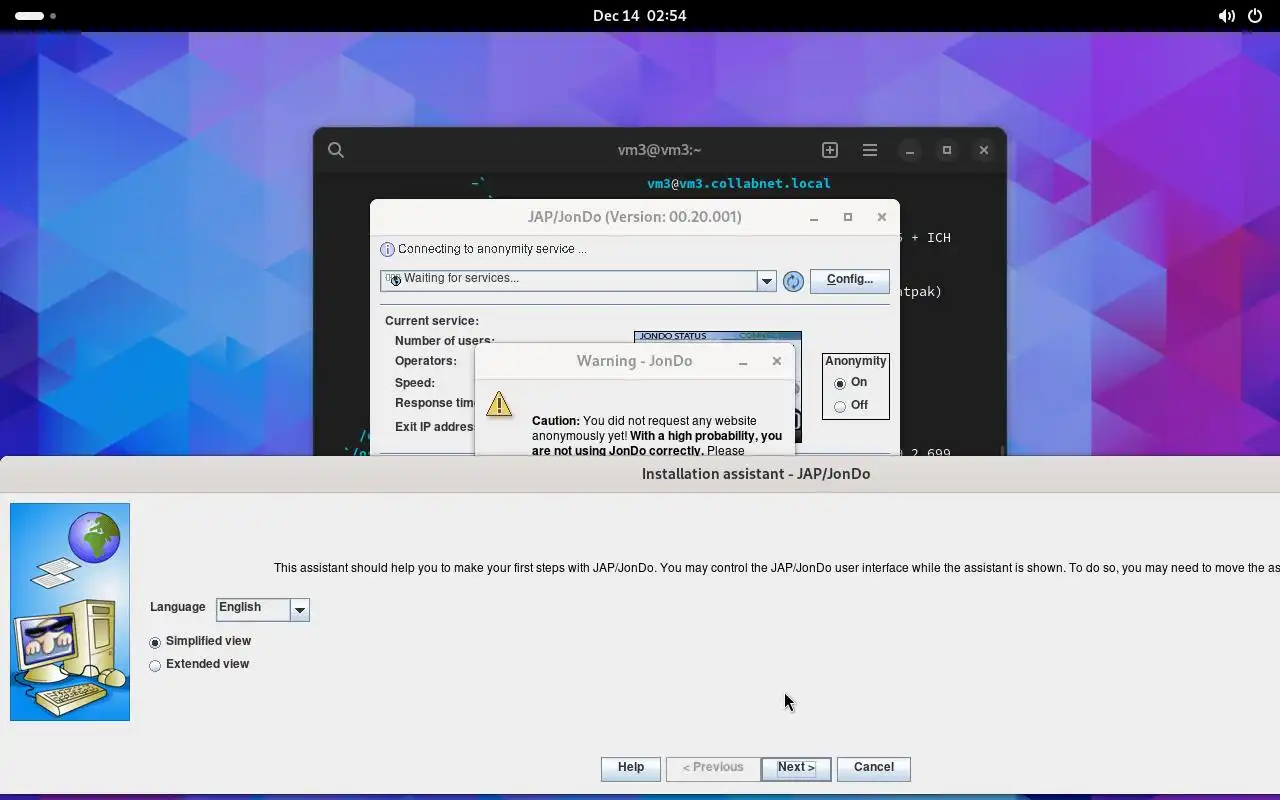Open the terminal search icon

(x=336, y=150)
